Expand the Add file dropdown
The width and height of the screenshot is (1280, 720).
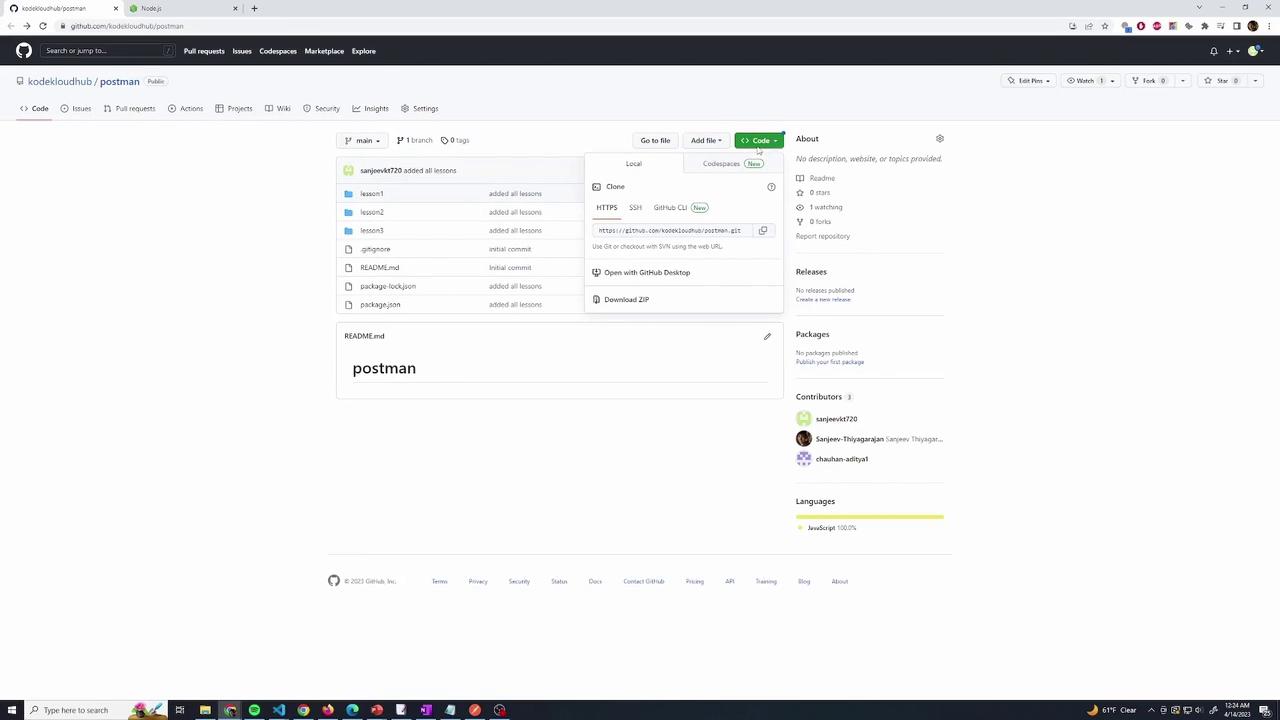click(x=705, y=141)
